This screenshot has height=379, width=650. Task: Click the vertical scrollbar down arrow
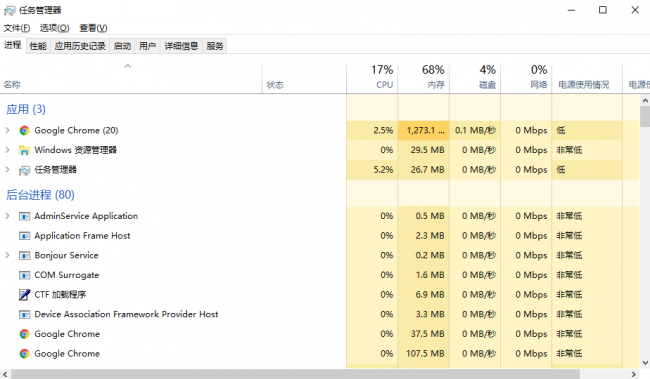(645, 363)
